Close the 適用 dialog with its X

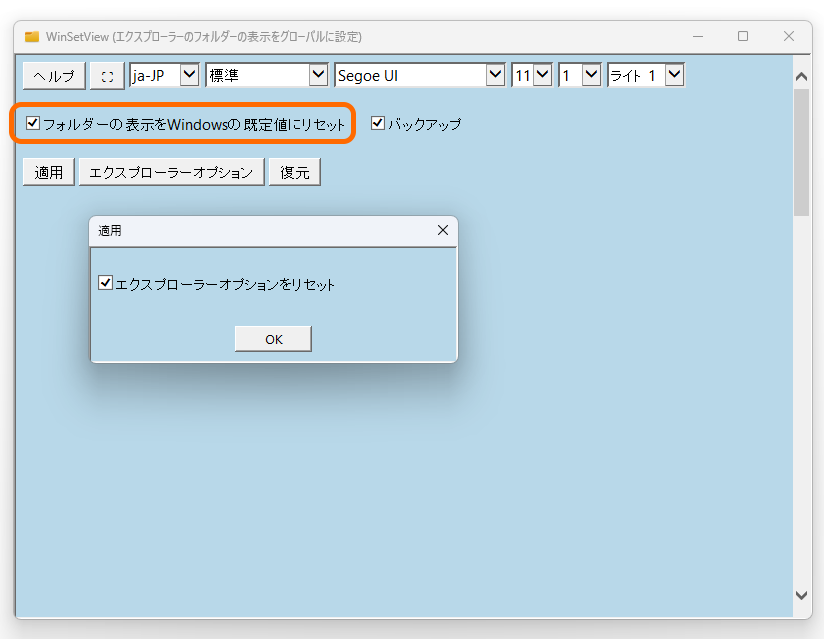(443, 230)
